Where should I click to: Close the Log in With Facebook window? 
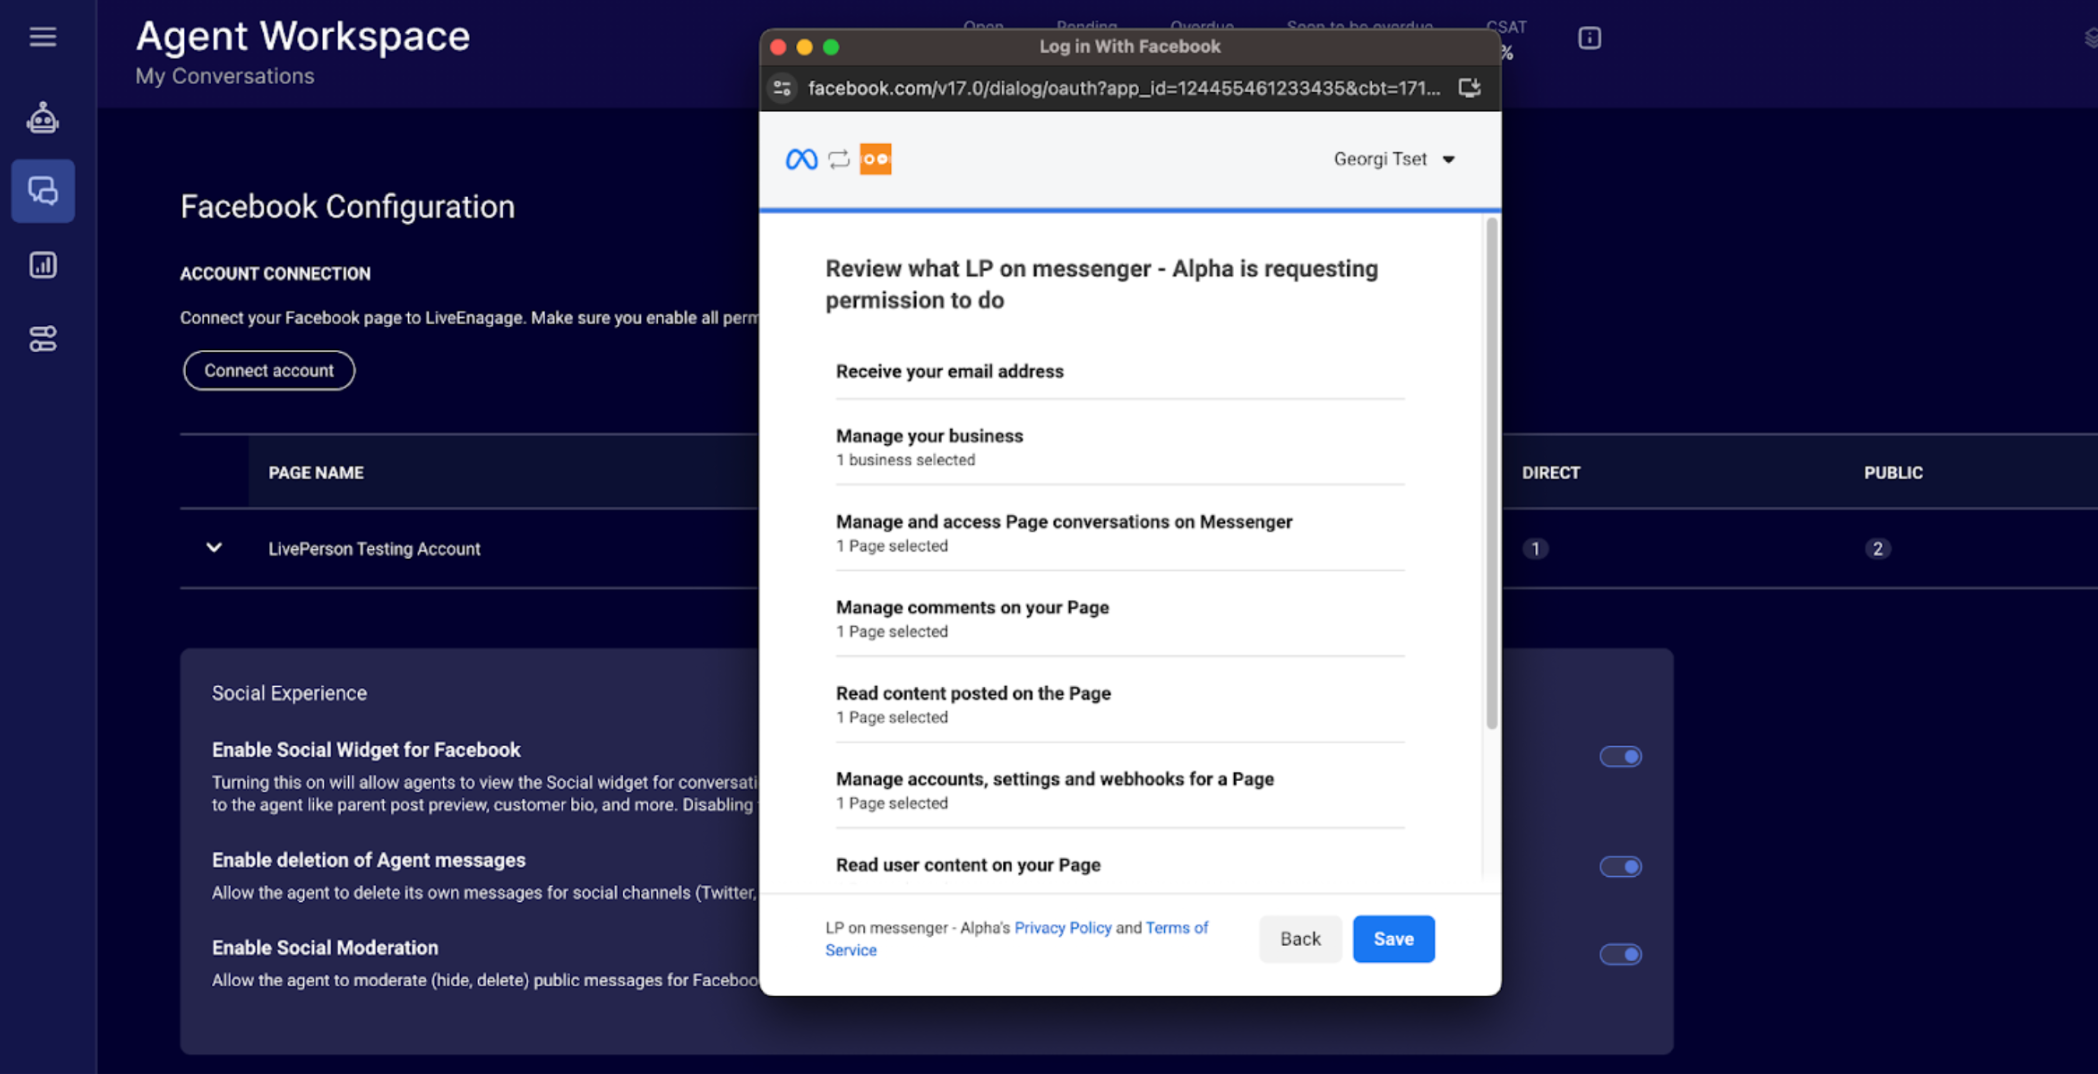pyautogui.click(x=778, y=47)
